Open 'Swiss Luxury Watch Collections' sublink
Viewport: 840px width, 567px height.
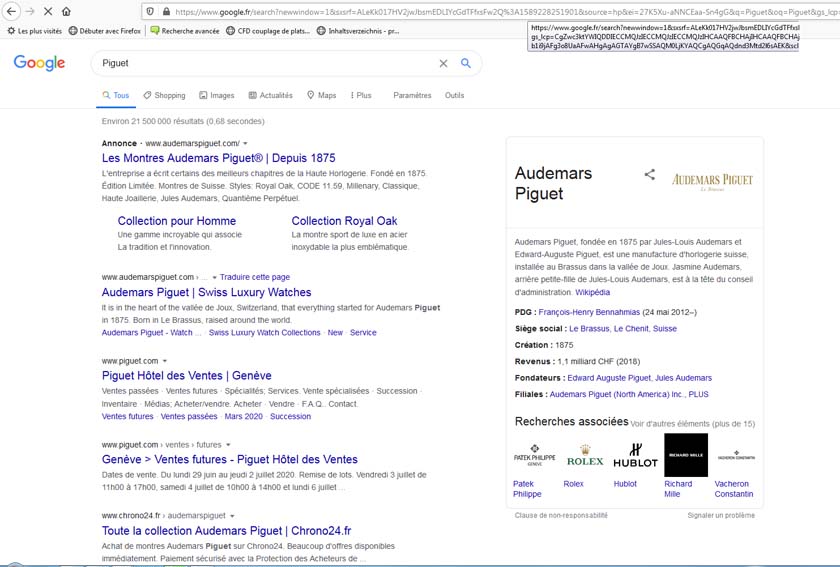[264, 333]
